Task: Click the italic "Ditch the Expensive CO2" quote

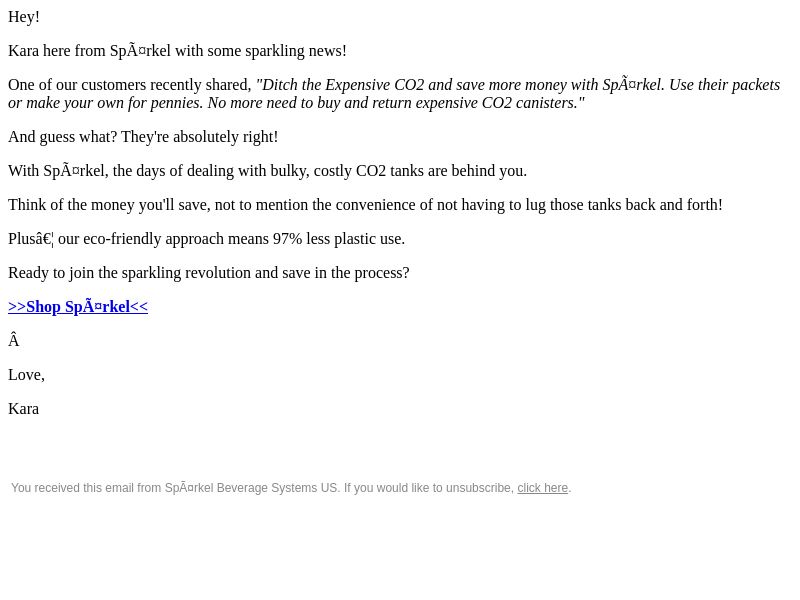Action: pos(339,85)
